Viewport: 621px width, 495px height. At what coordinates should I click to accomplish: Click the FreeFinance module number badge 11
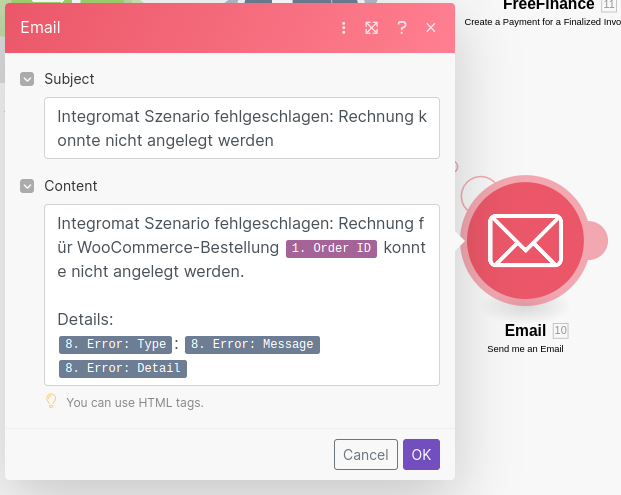point(609,5)
